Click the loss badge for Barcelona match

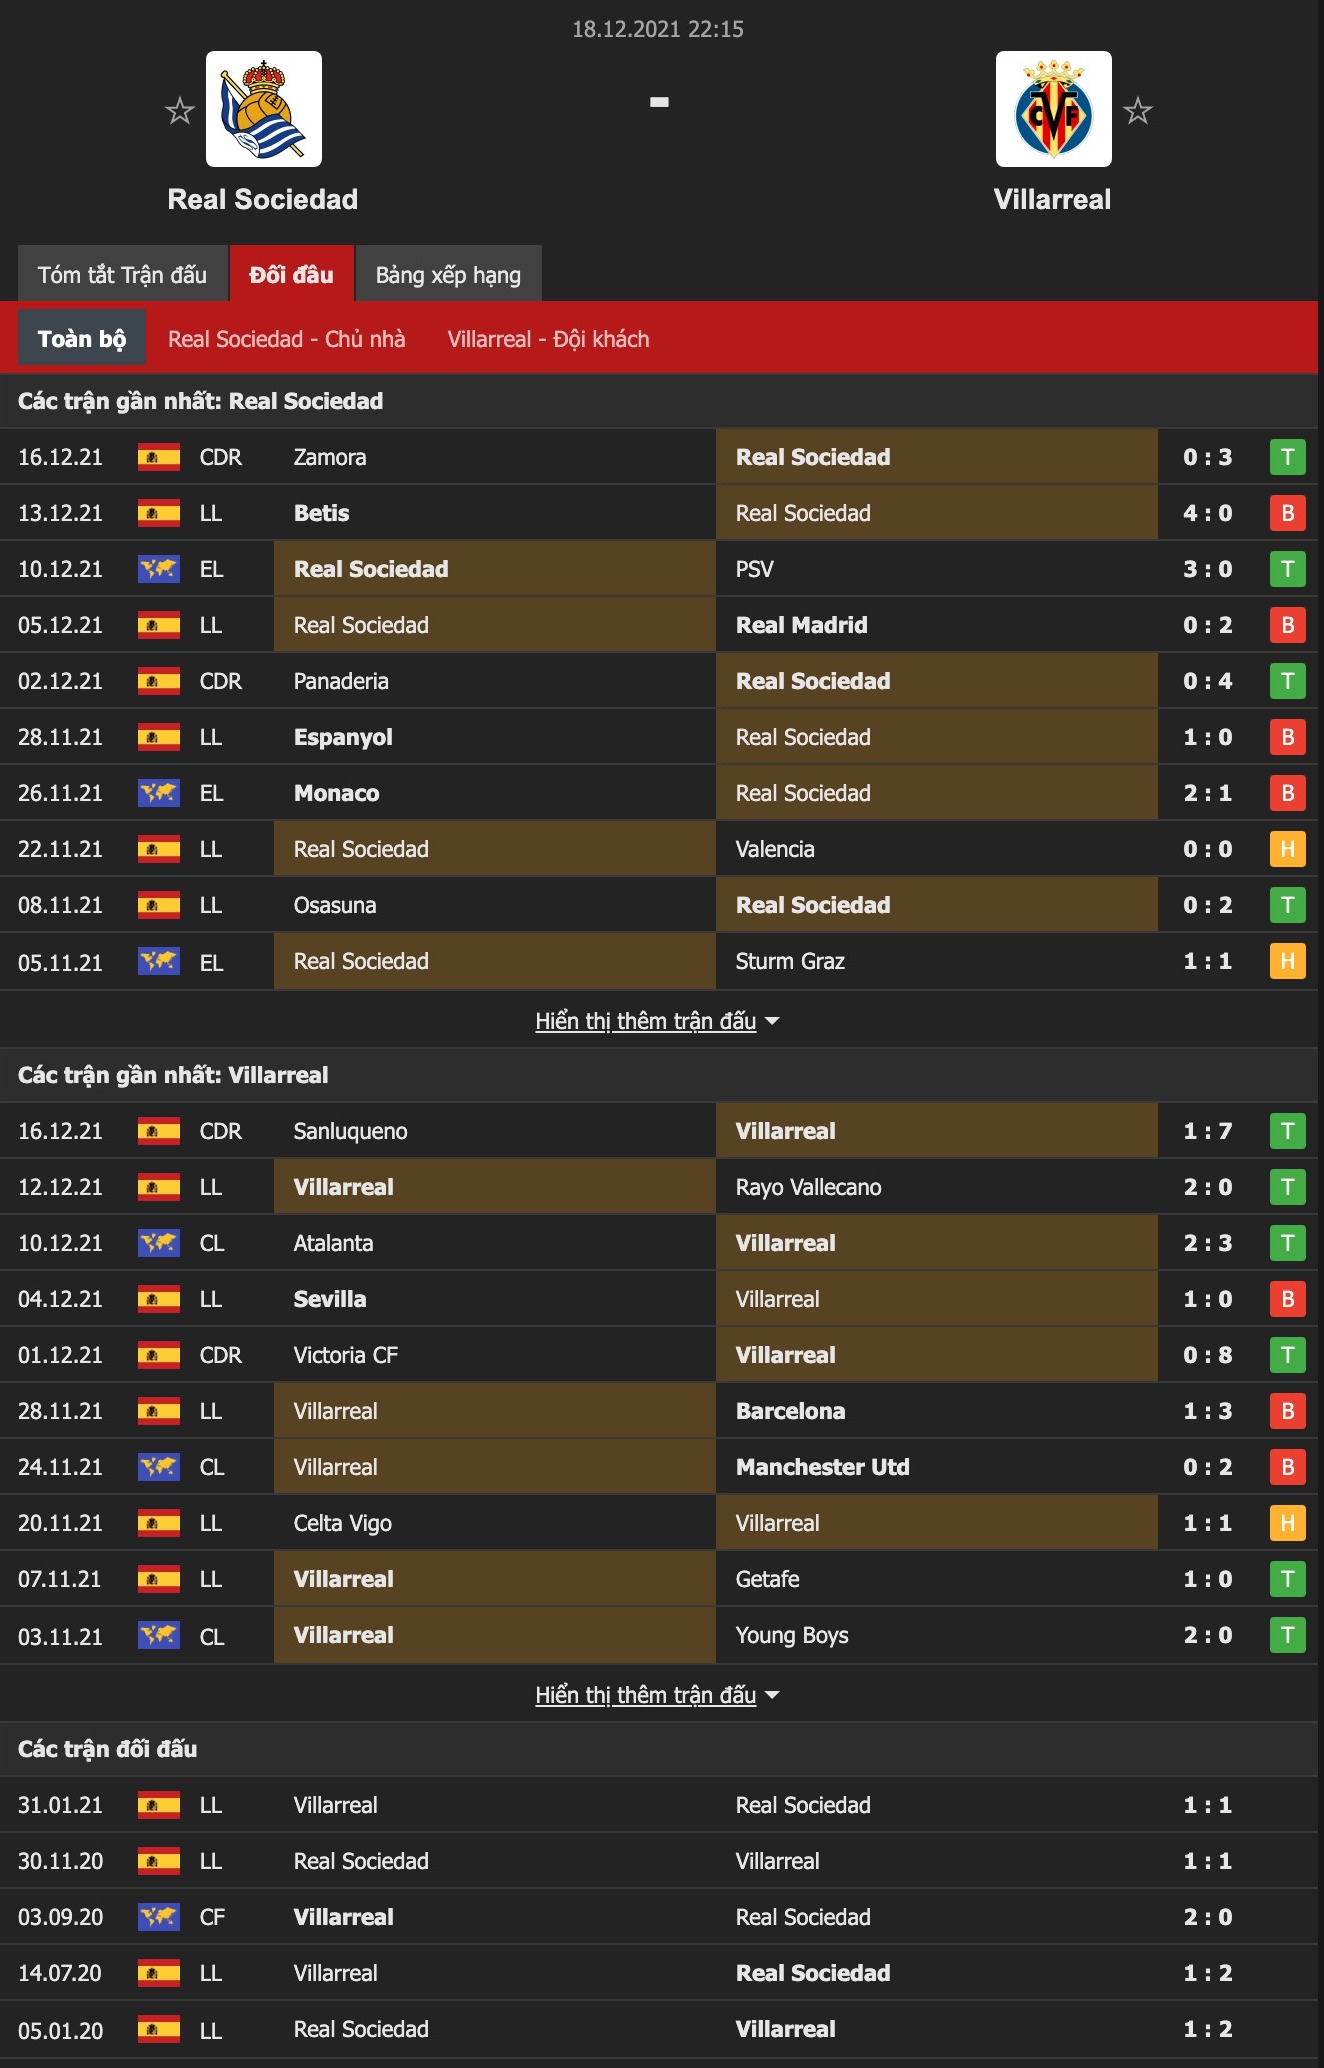(1288, 1411)
